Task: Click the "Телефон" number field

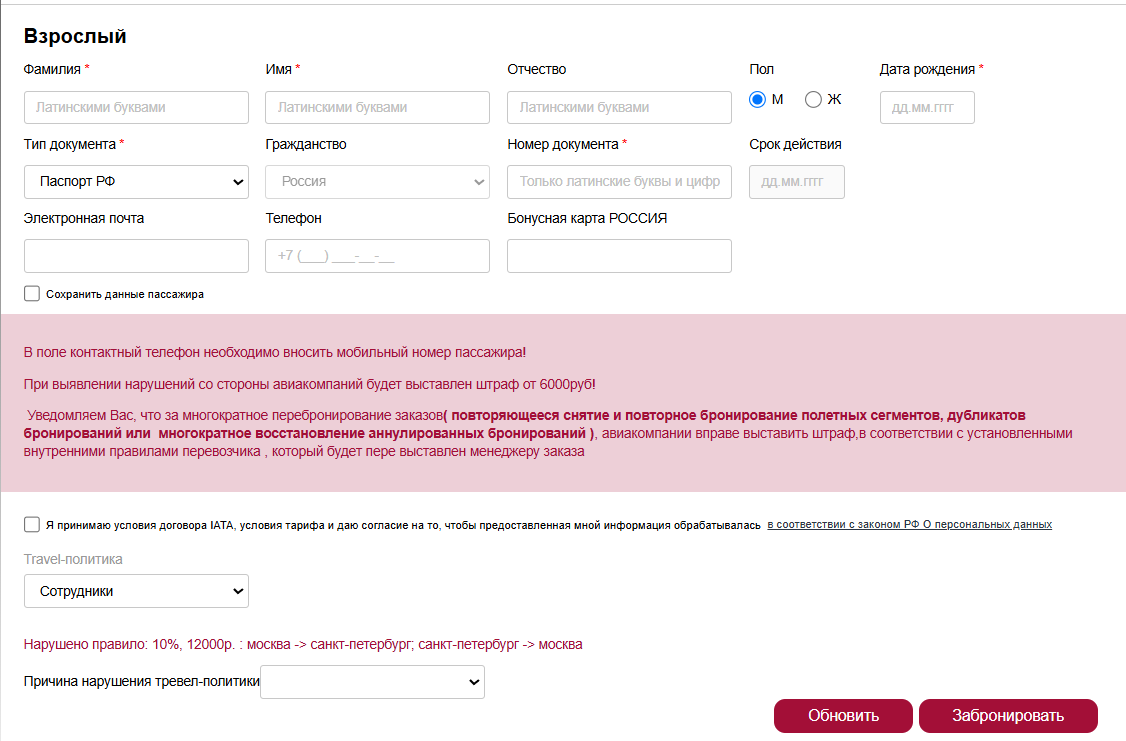Action: 378,256
